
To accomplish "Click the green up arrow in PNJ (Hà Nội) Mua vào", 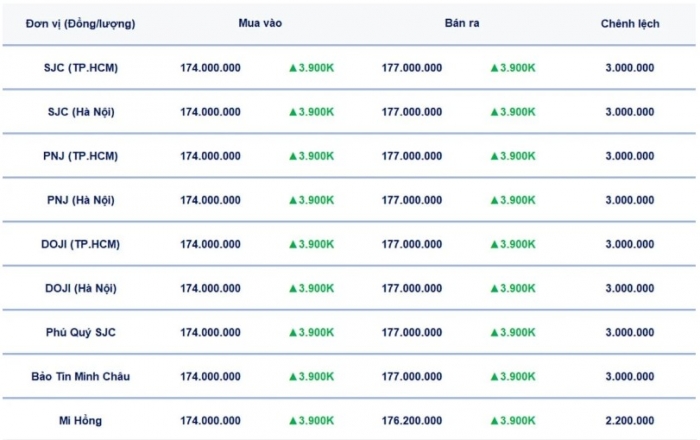I will pos(293,200).
